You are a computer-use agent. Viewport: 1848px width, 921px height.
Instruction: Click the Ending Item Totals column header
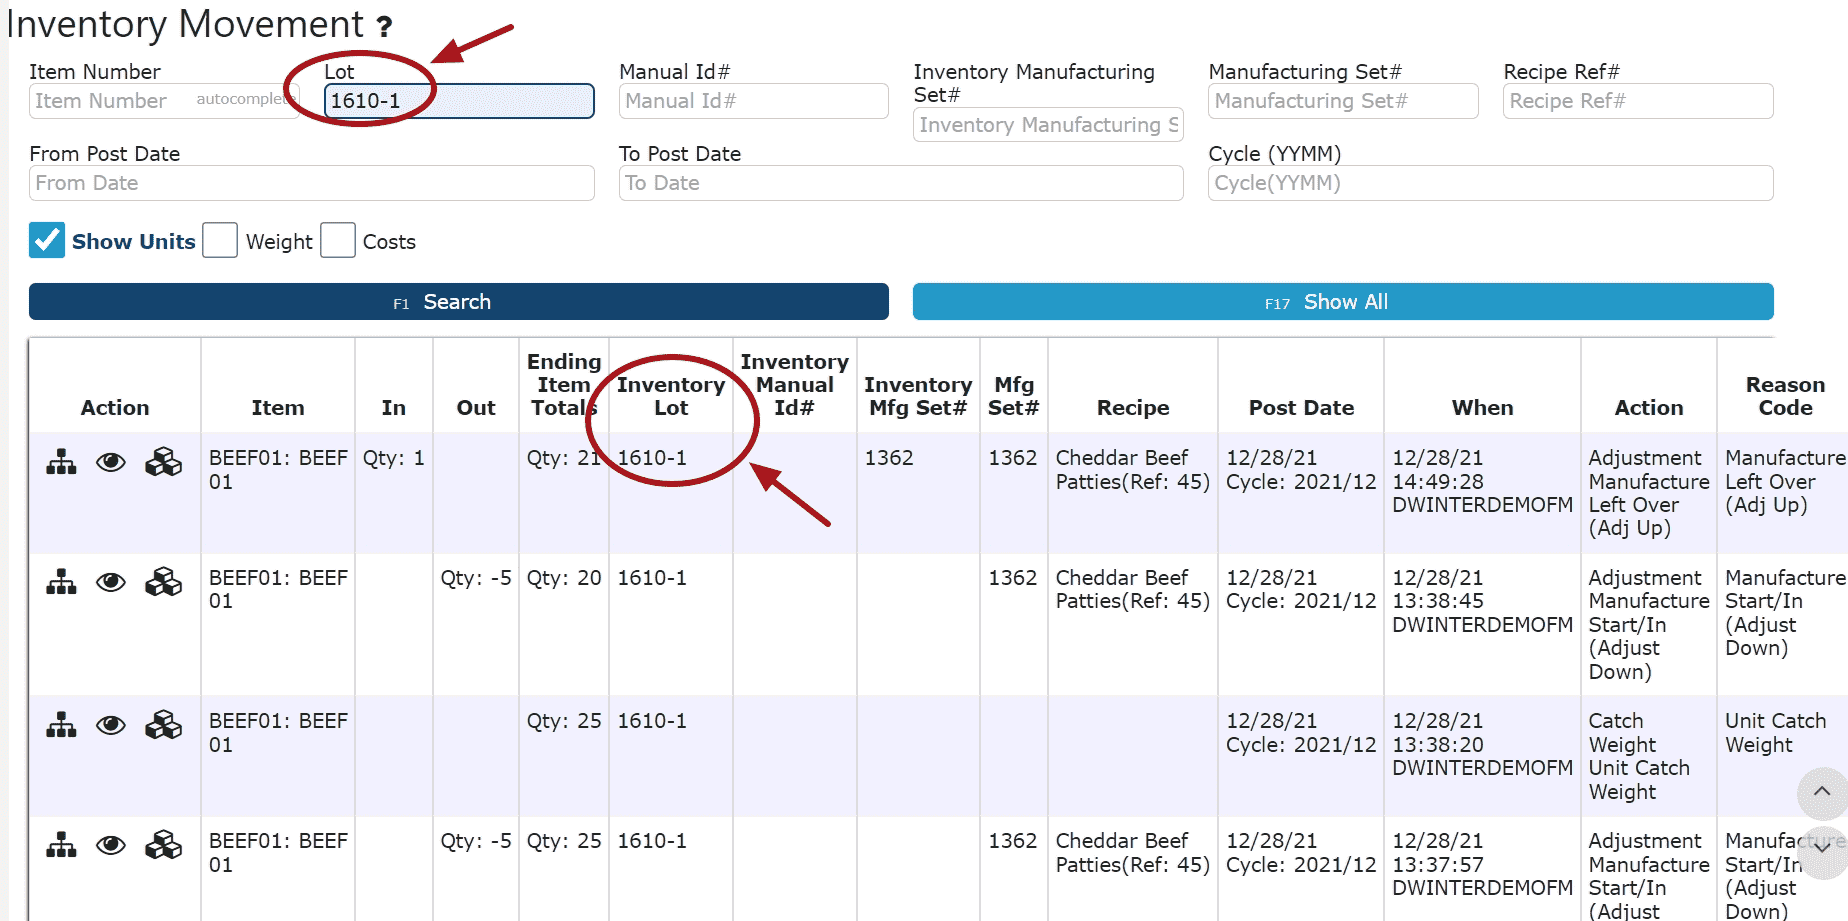click(564, 385)
